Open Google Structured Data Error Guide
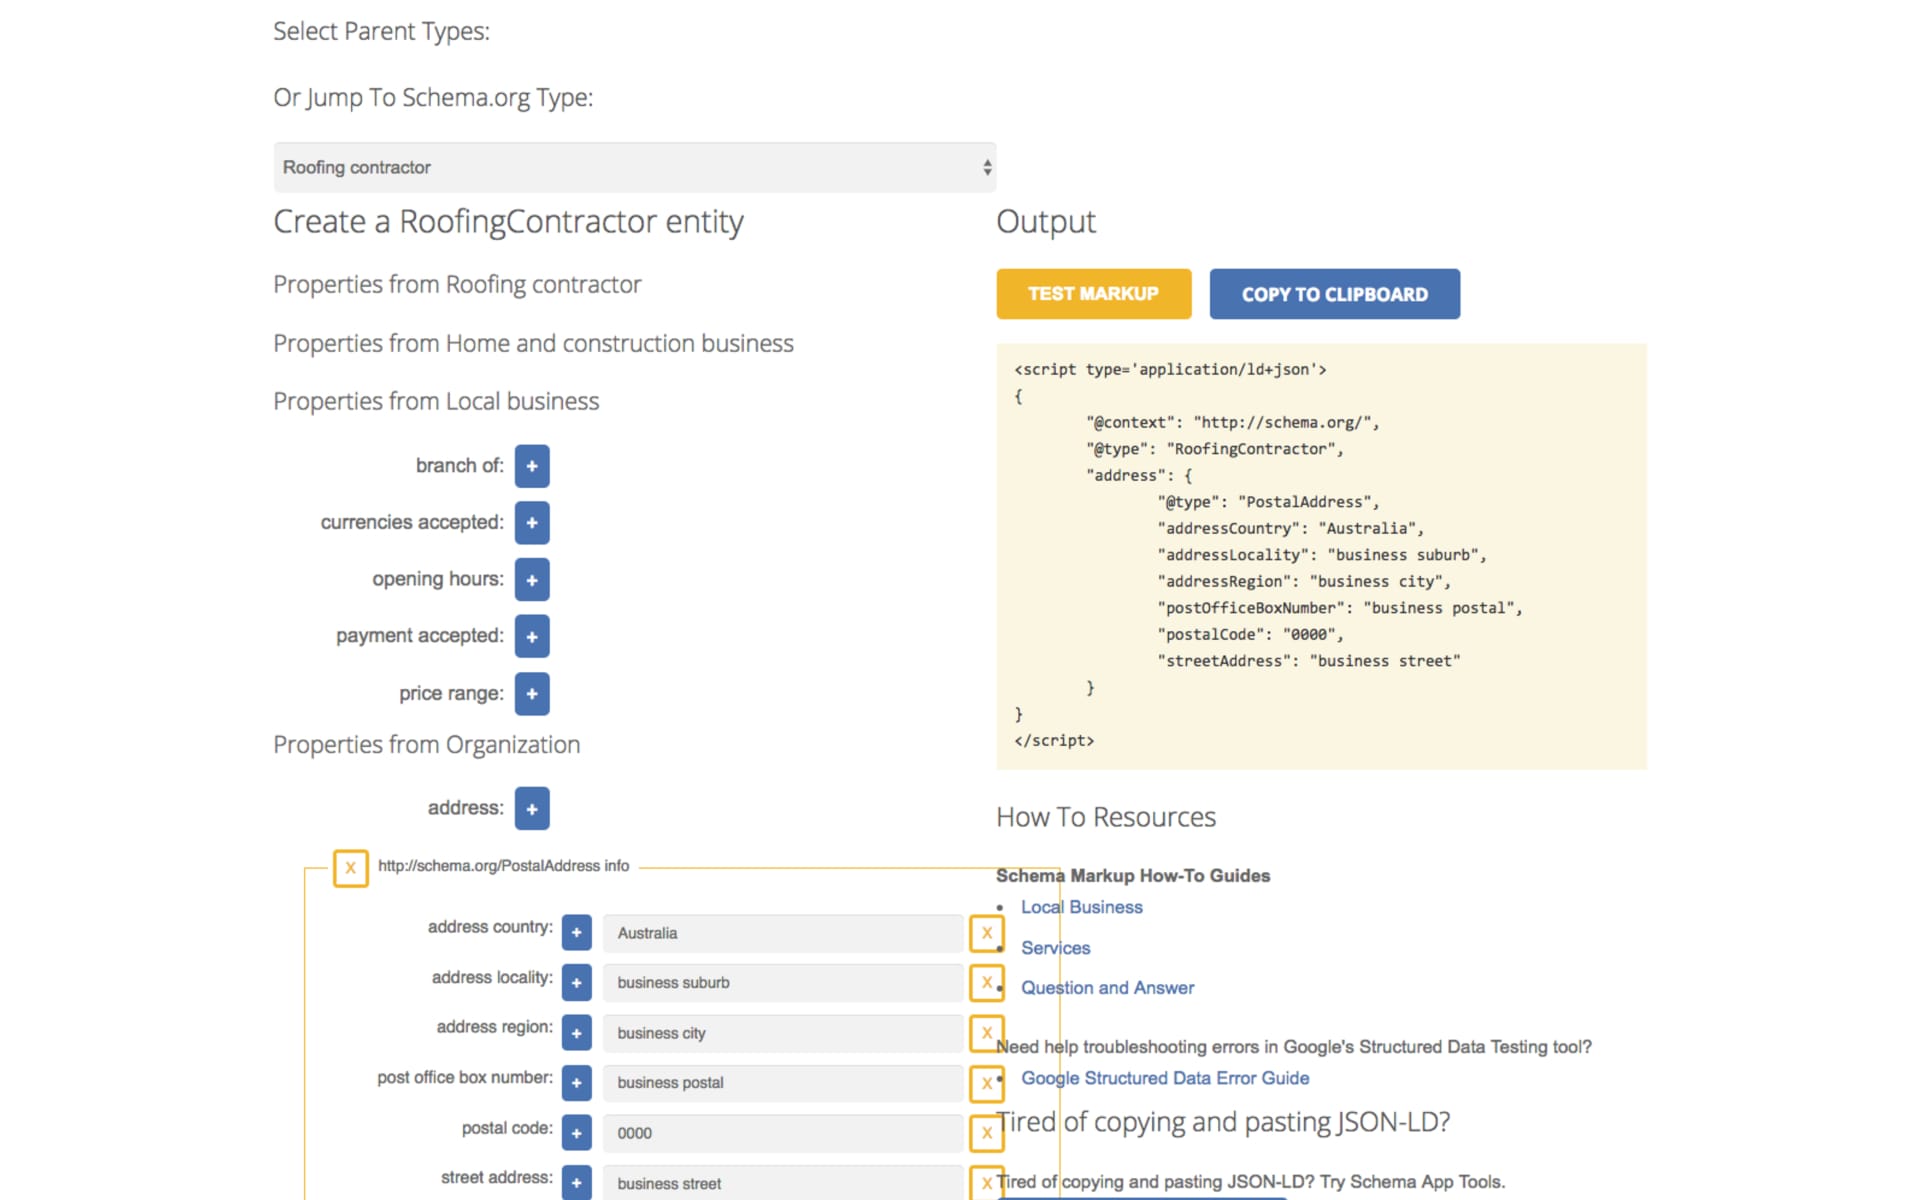Viewport: 1920px width, 1200px height. click(1165, 1078)
